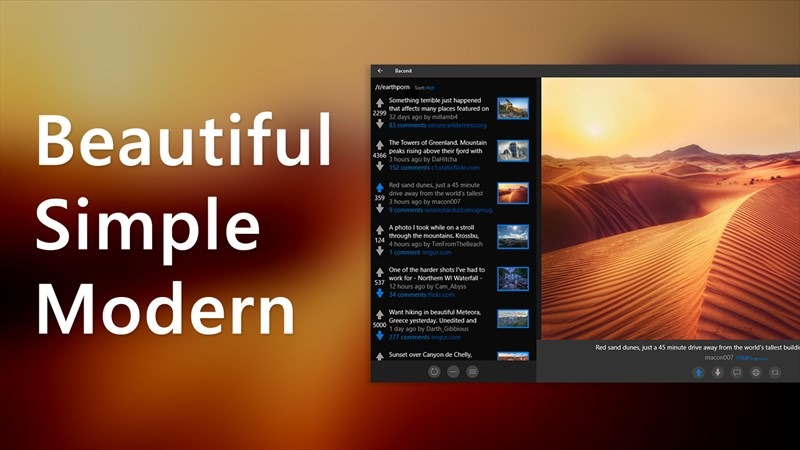Viewport: 800px width, 450px height.
Task: Click the '12 hours ago by Cam_Abyss' byline
Action: click(427, 286)
